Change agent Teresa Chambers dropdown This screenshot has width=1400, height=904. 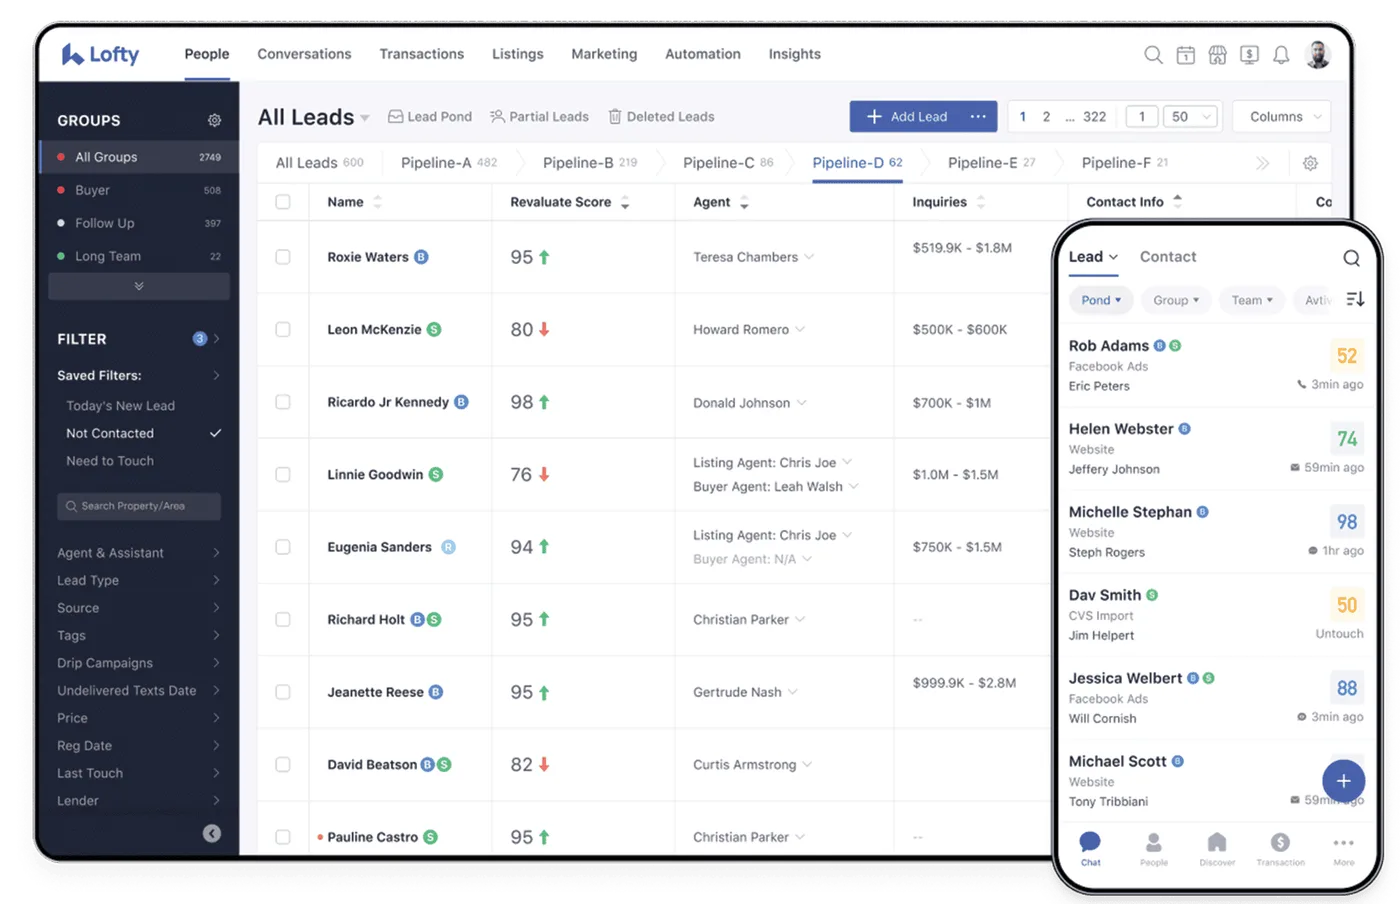coord(809,257)
